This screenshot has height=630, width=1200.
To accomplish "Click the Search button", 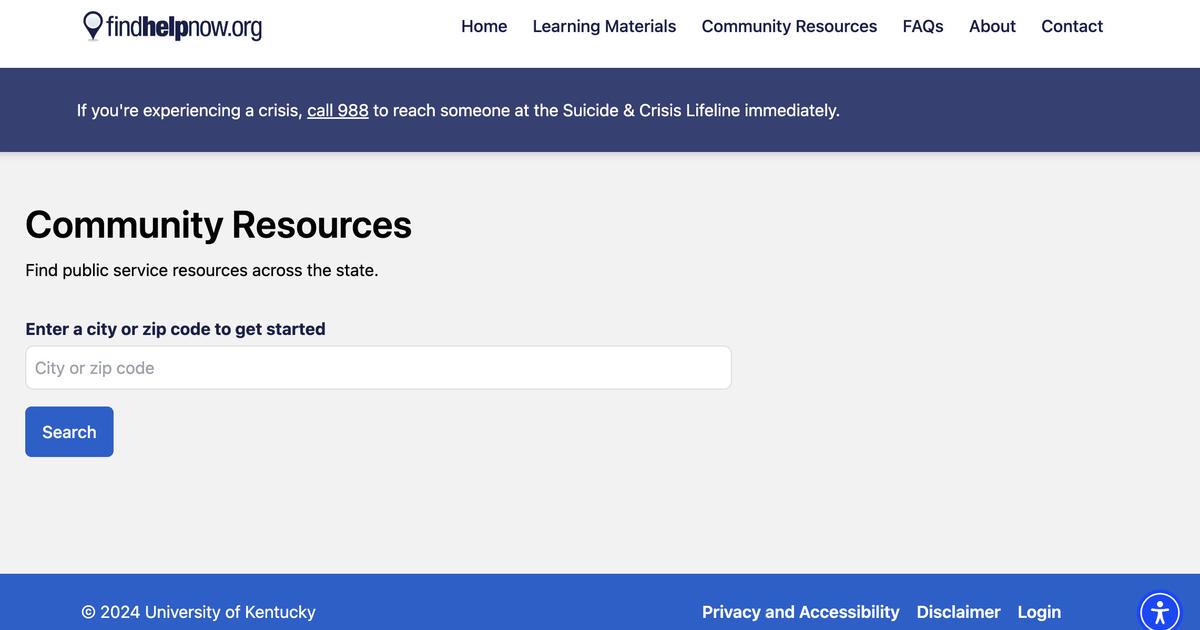I will point(69,431).
